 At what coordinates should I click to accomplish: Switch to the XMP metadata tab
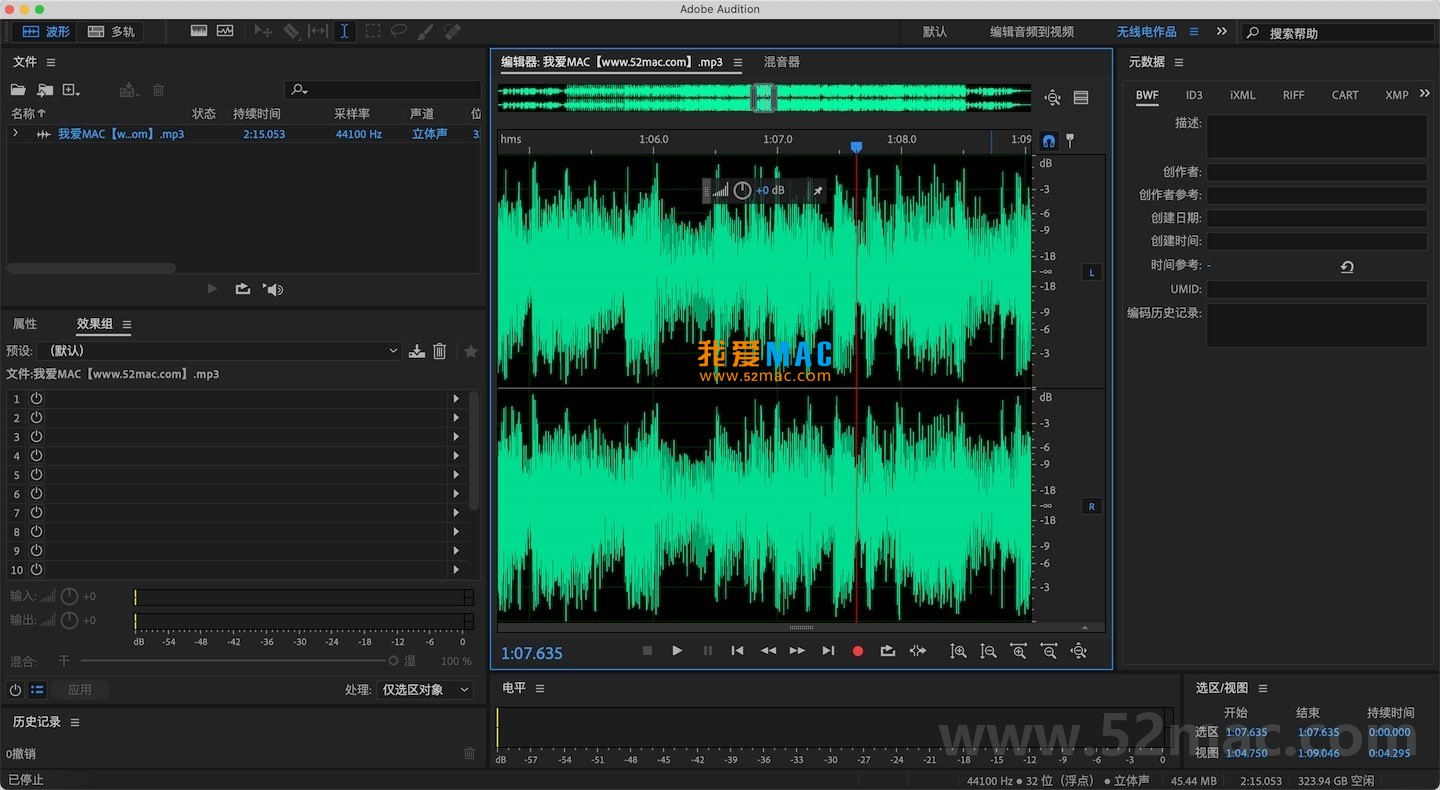[x=1397, y=95]
